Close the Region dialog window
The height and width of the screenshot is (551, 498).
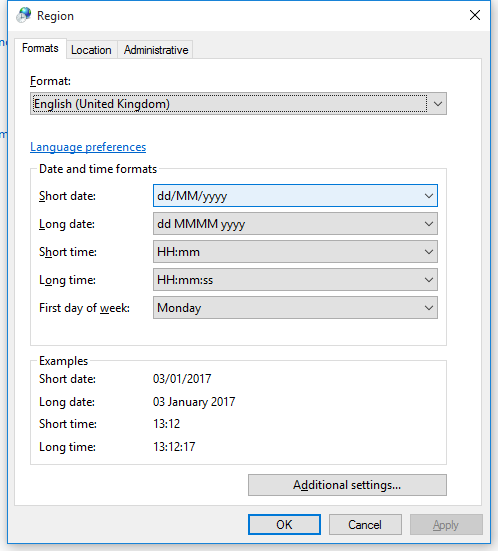[475, 15]
